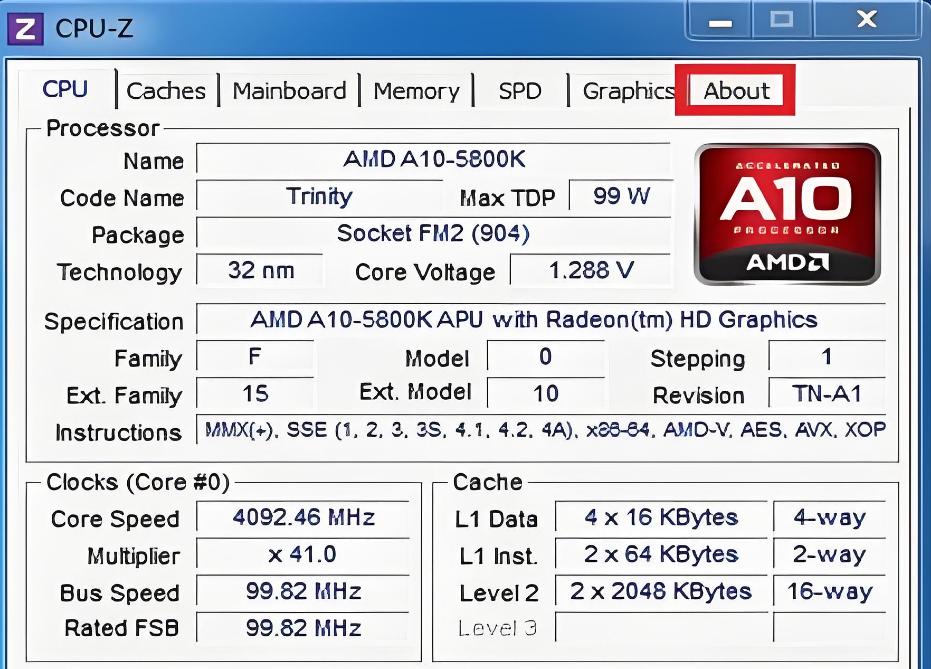Click the Instructions list field
Image resolution: width=931 pixels, height=669 pixels.
pos(541,429)
